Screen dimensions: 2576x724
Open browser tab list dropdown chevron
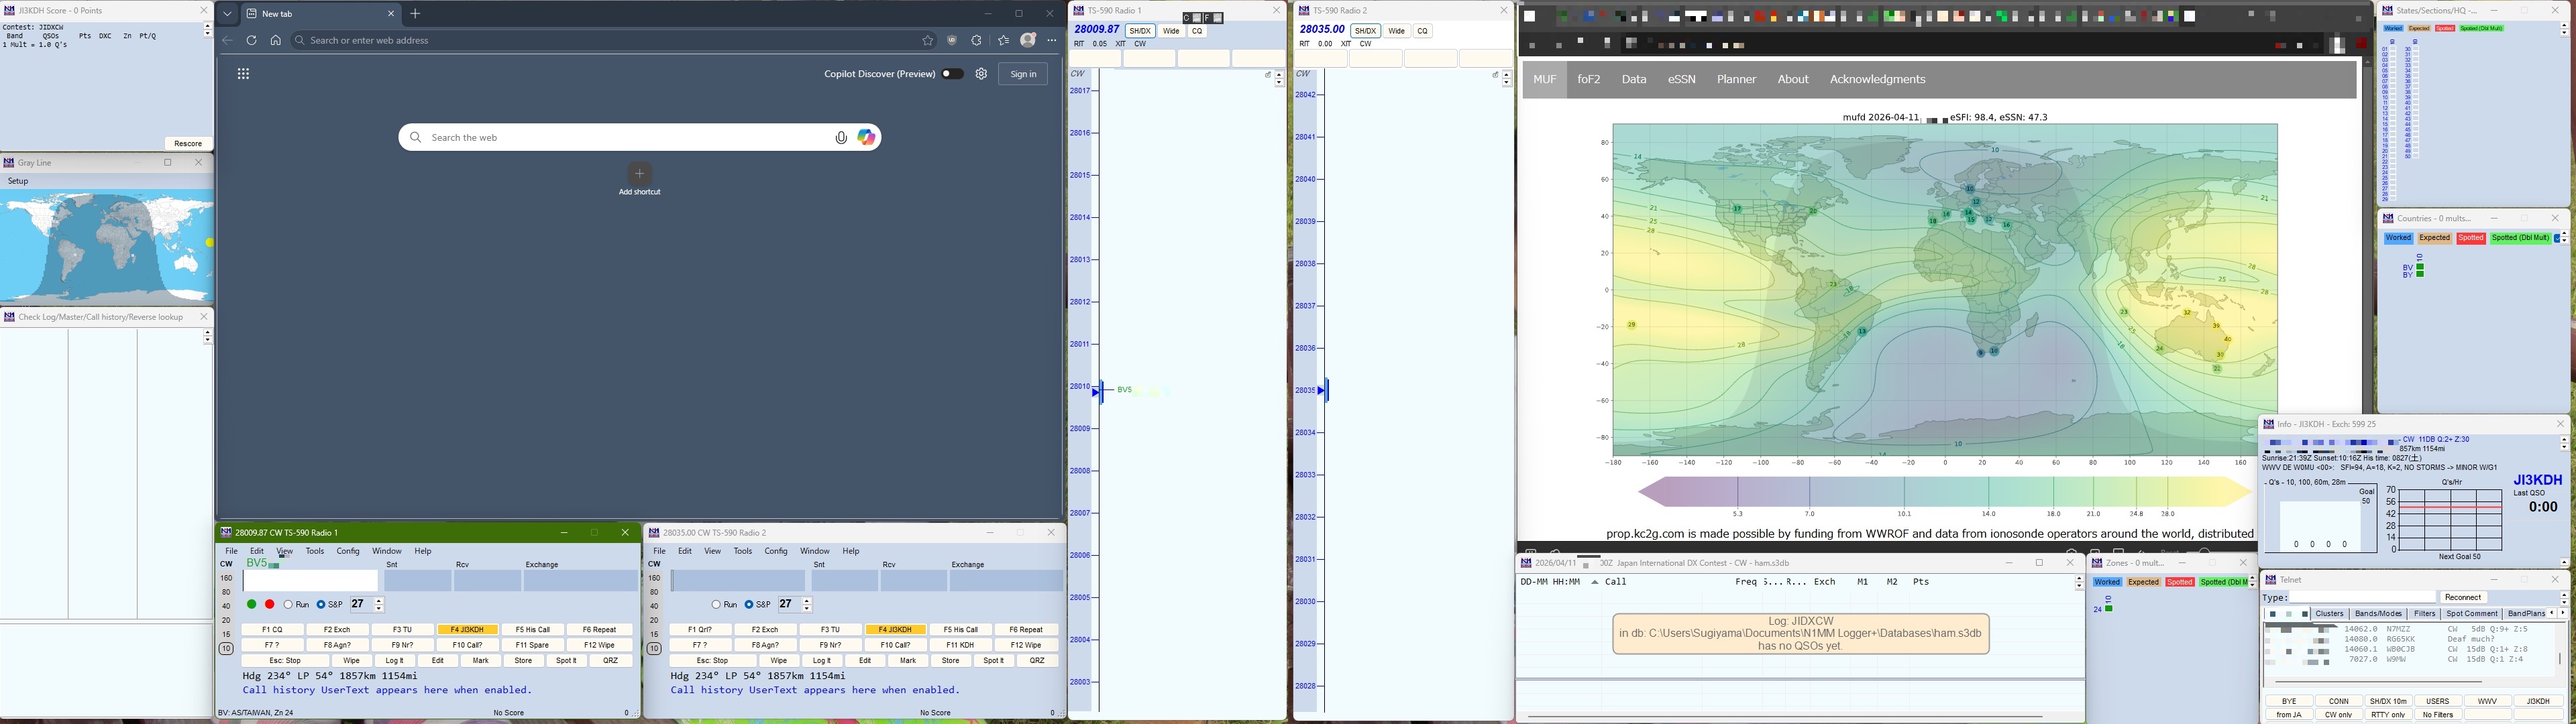(228, 14)
